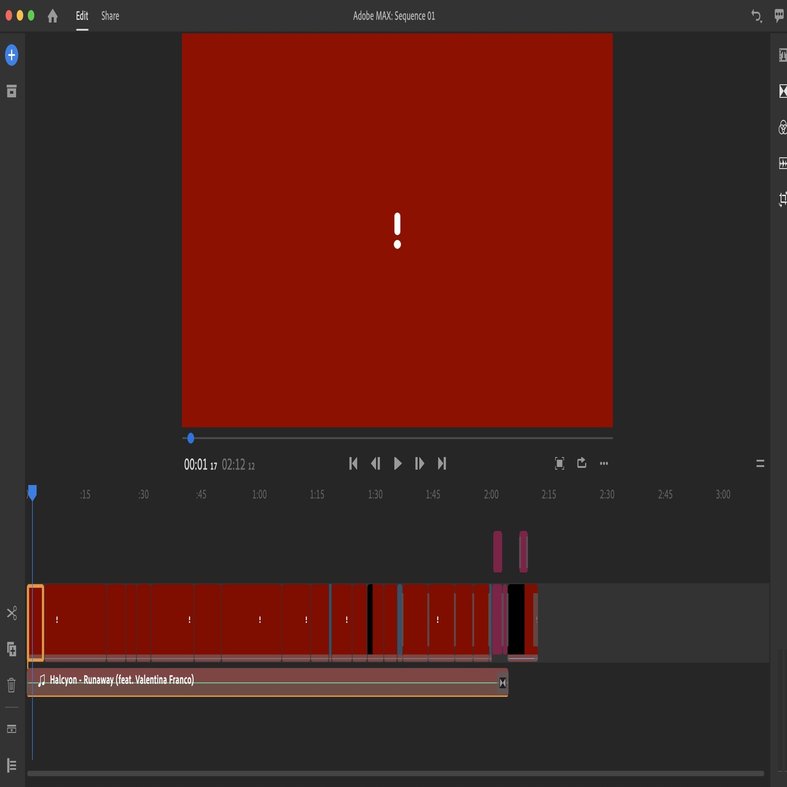Screen dimensions: 787x787
Task: Open the feedback comment icon
Action: pos(779,16)
